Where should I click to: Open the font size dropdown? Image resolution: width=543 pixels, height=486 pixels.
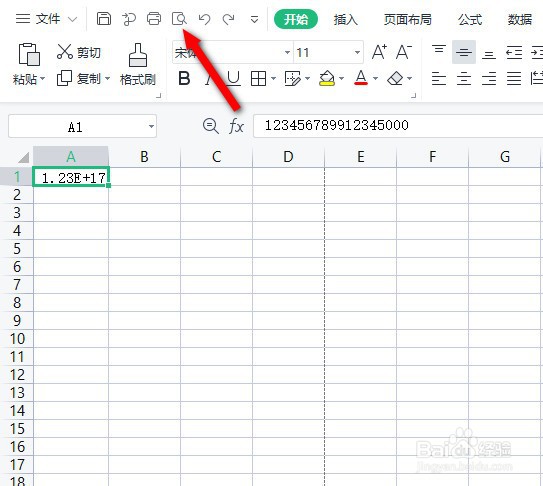[357, 53]
